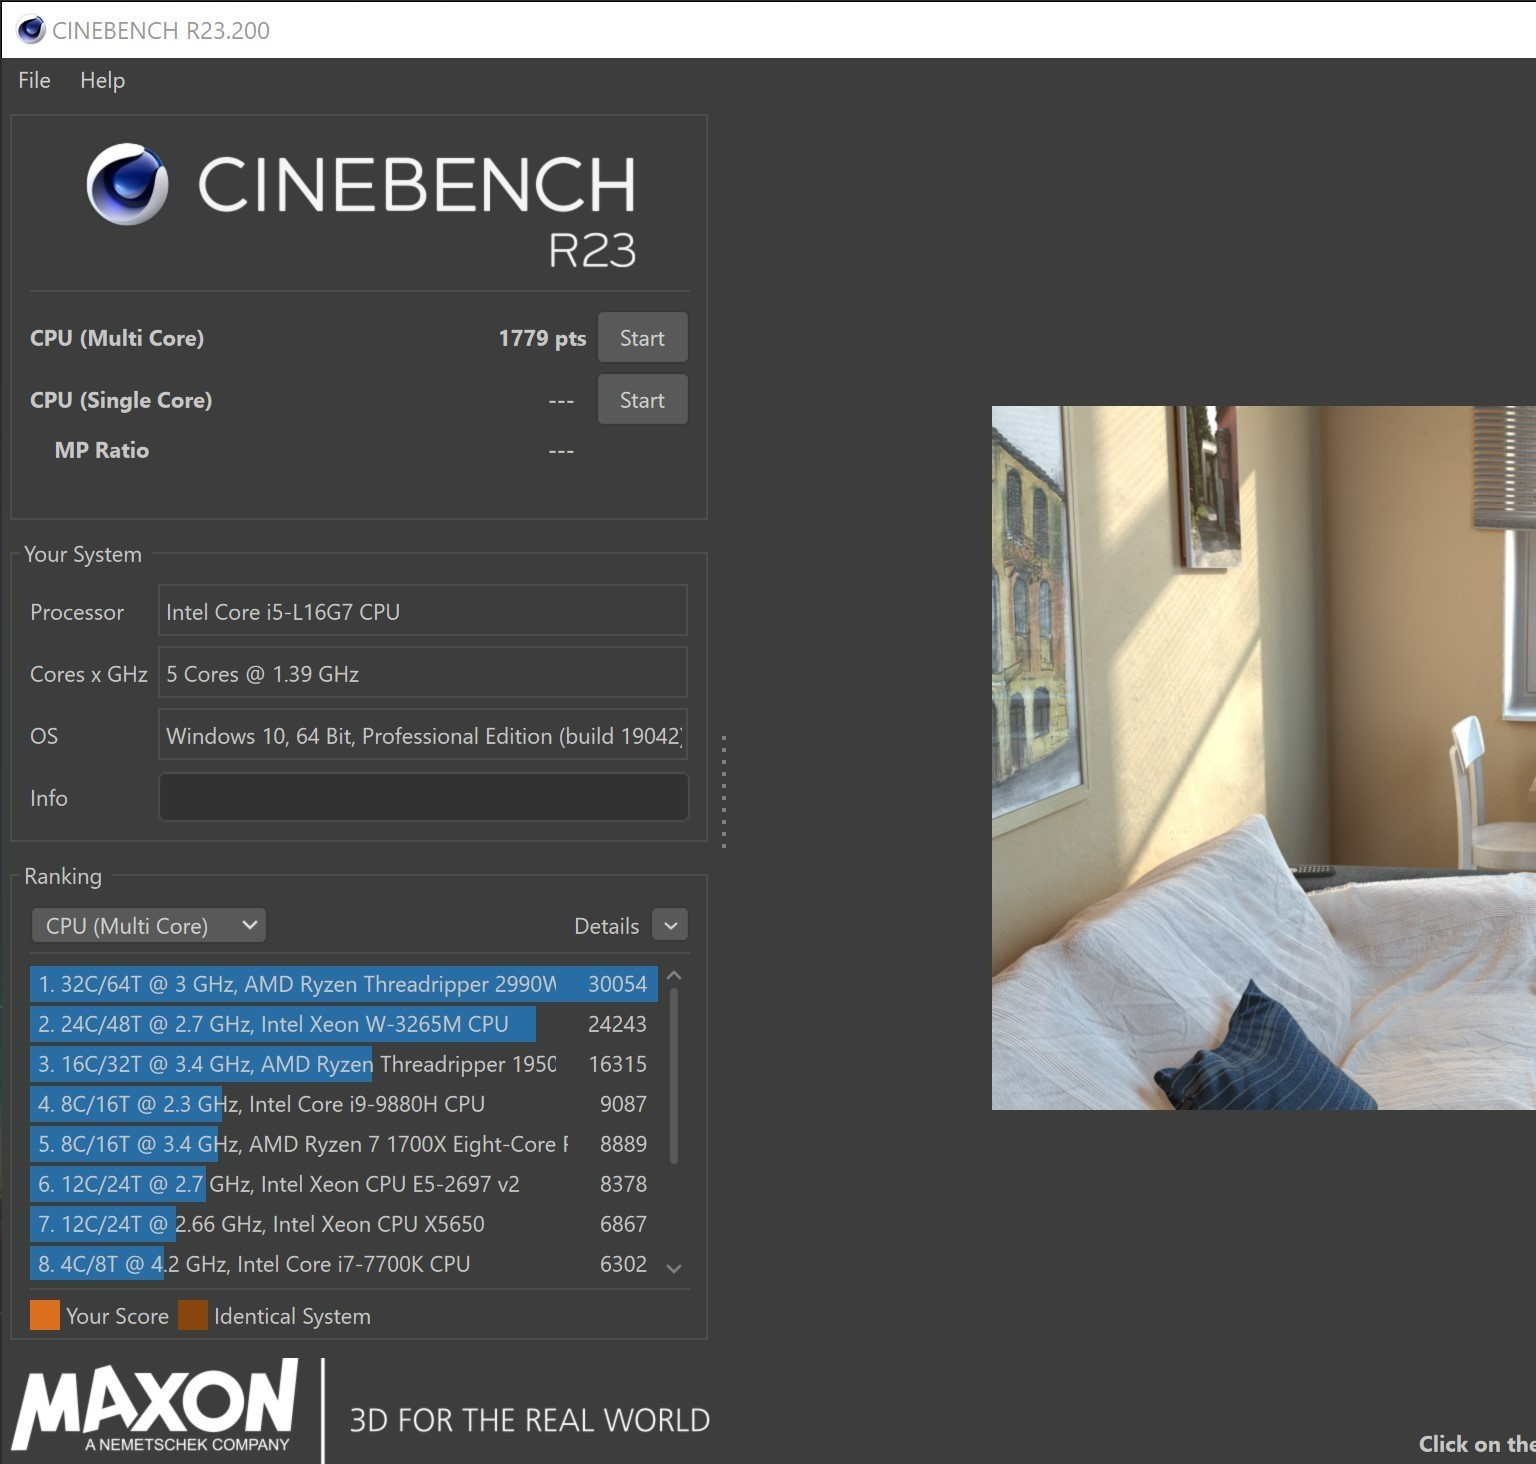Click the 1779 pts multi core score
Image resolution: width=1536 pixels, height=1464 pixels.
542,338
